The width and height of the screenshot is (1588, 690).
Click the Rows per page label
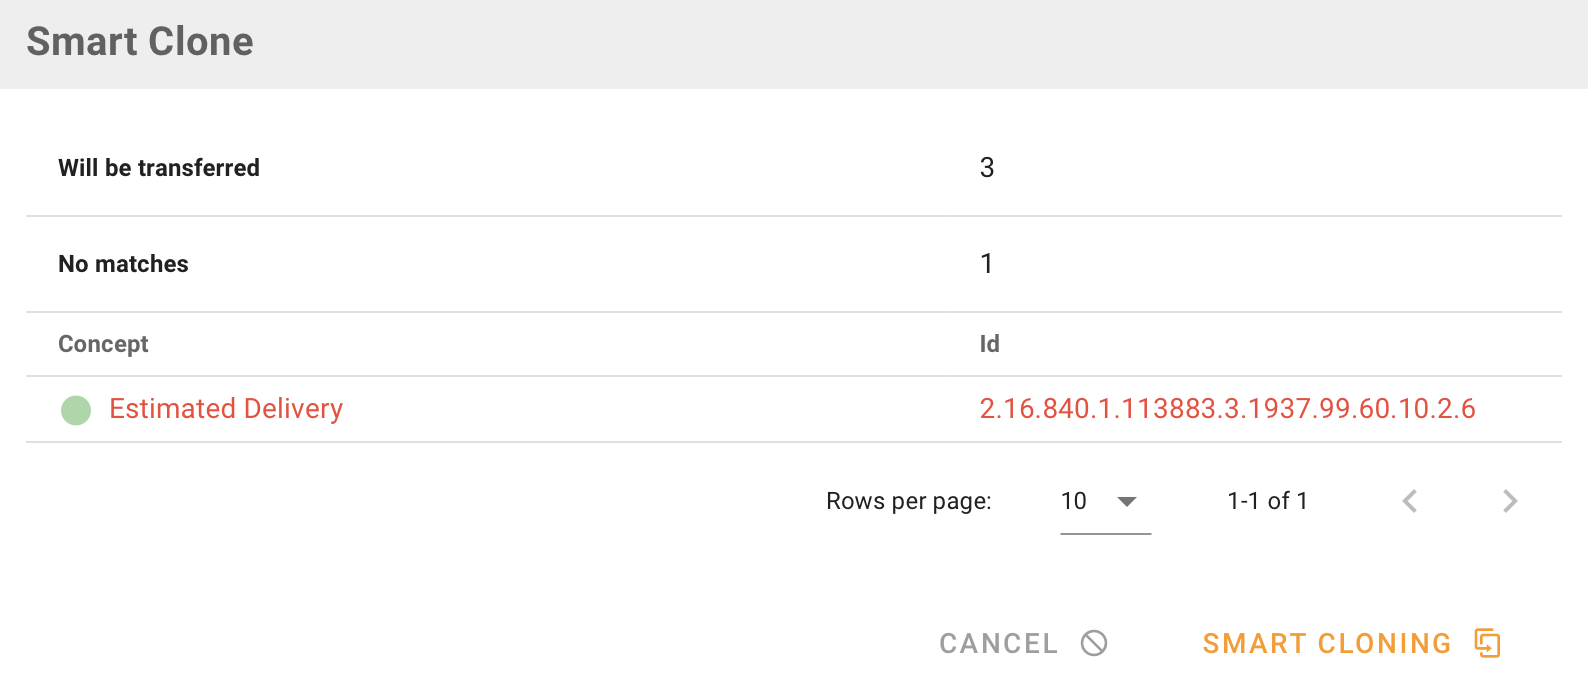coord(908,501)
